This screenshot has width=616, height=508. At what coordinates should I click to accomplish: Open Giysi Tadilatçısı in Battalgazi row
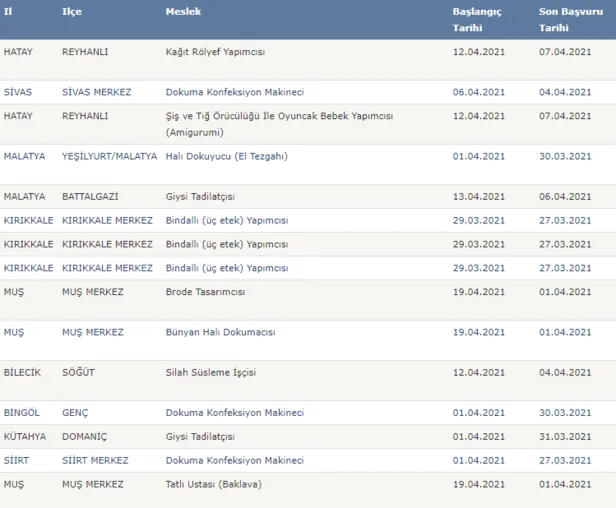click(x=200, y=196)
